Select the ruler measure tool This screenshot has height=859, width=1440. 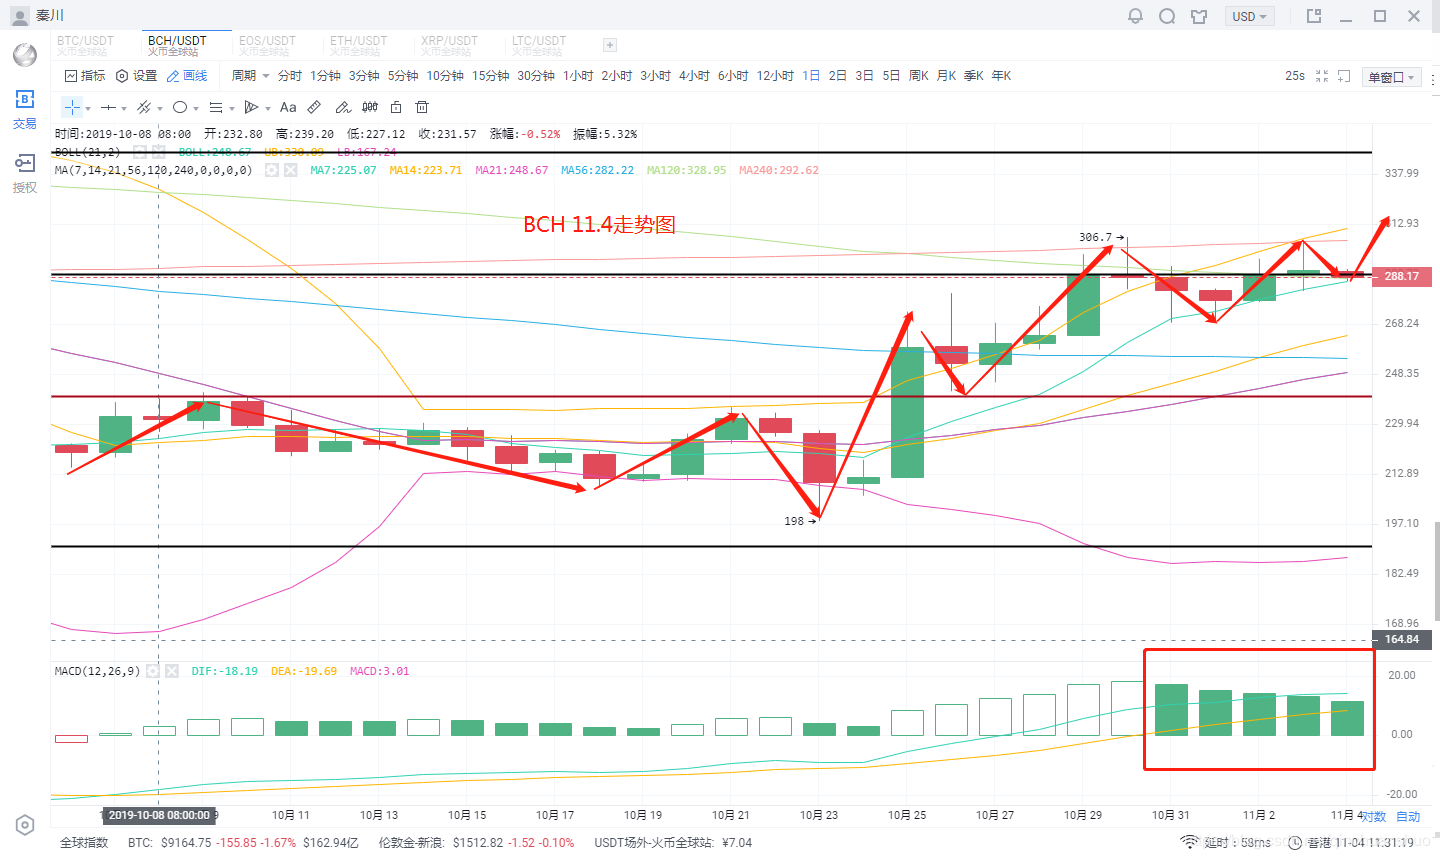click(x=314, y=107)
